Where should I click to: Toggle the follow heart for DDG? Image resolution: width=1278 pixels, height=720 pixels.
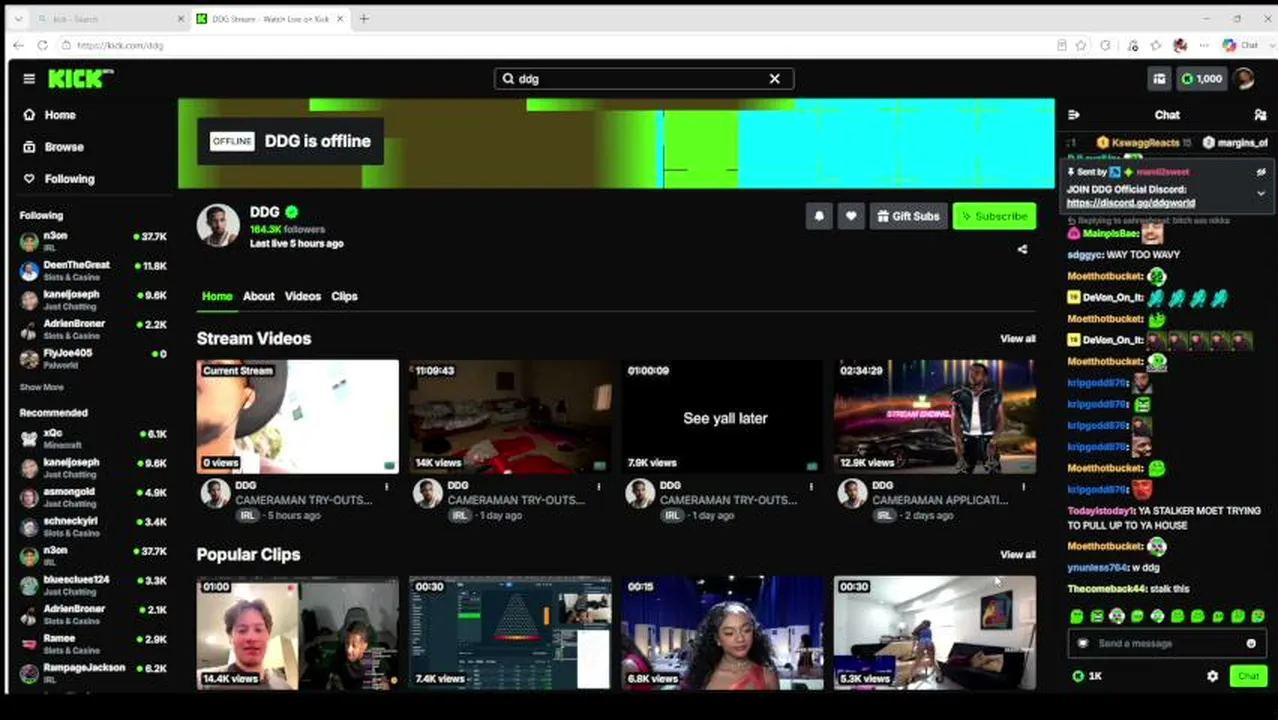[851, 216]
